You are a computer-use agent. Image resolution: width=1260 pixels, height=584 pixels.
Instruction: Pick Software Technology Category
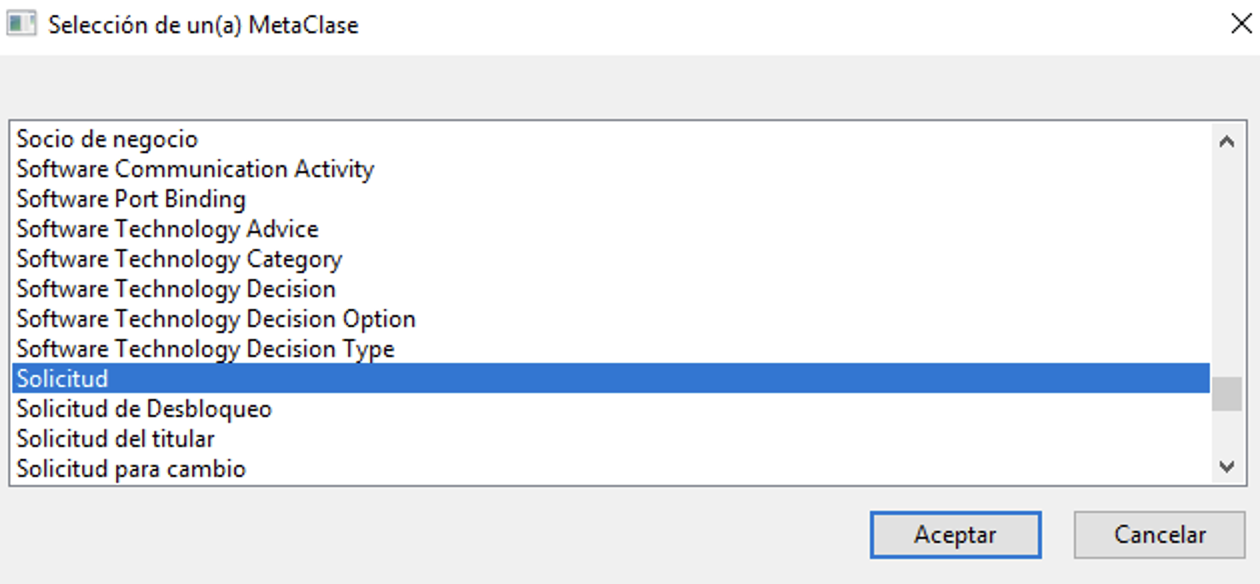(x=610, y=259)
